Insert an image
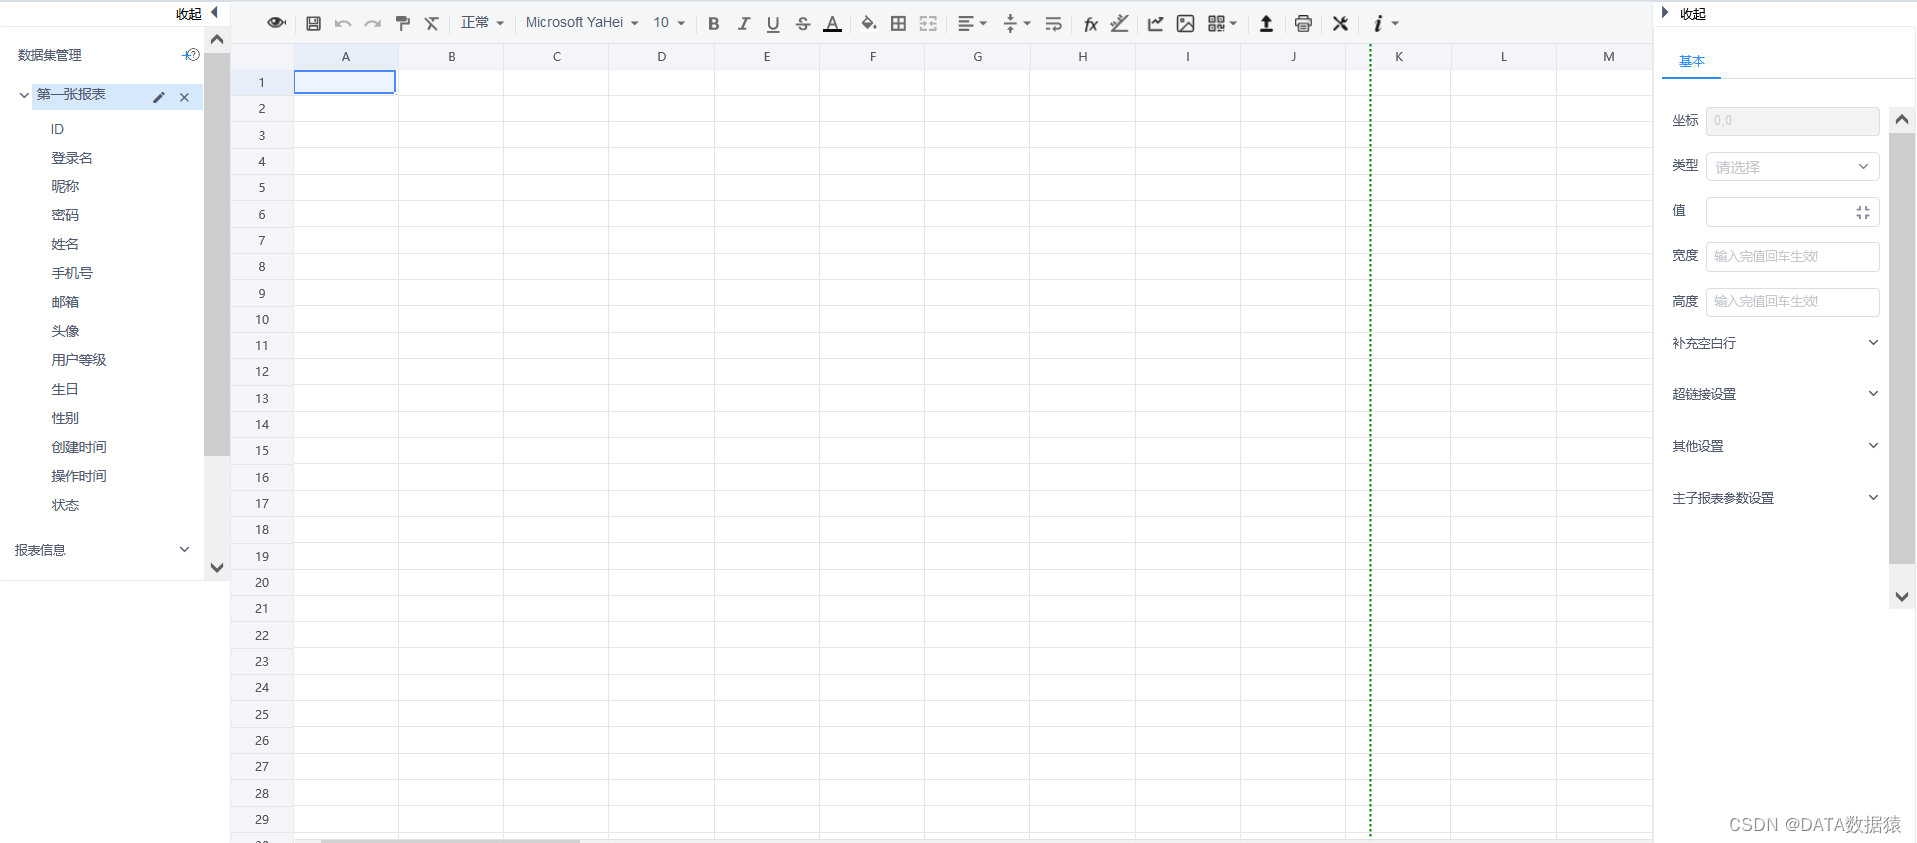The image size is (1917, 843). coord(1185,23)
